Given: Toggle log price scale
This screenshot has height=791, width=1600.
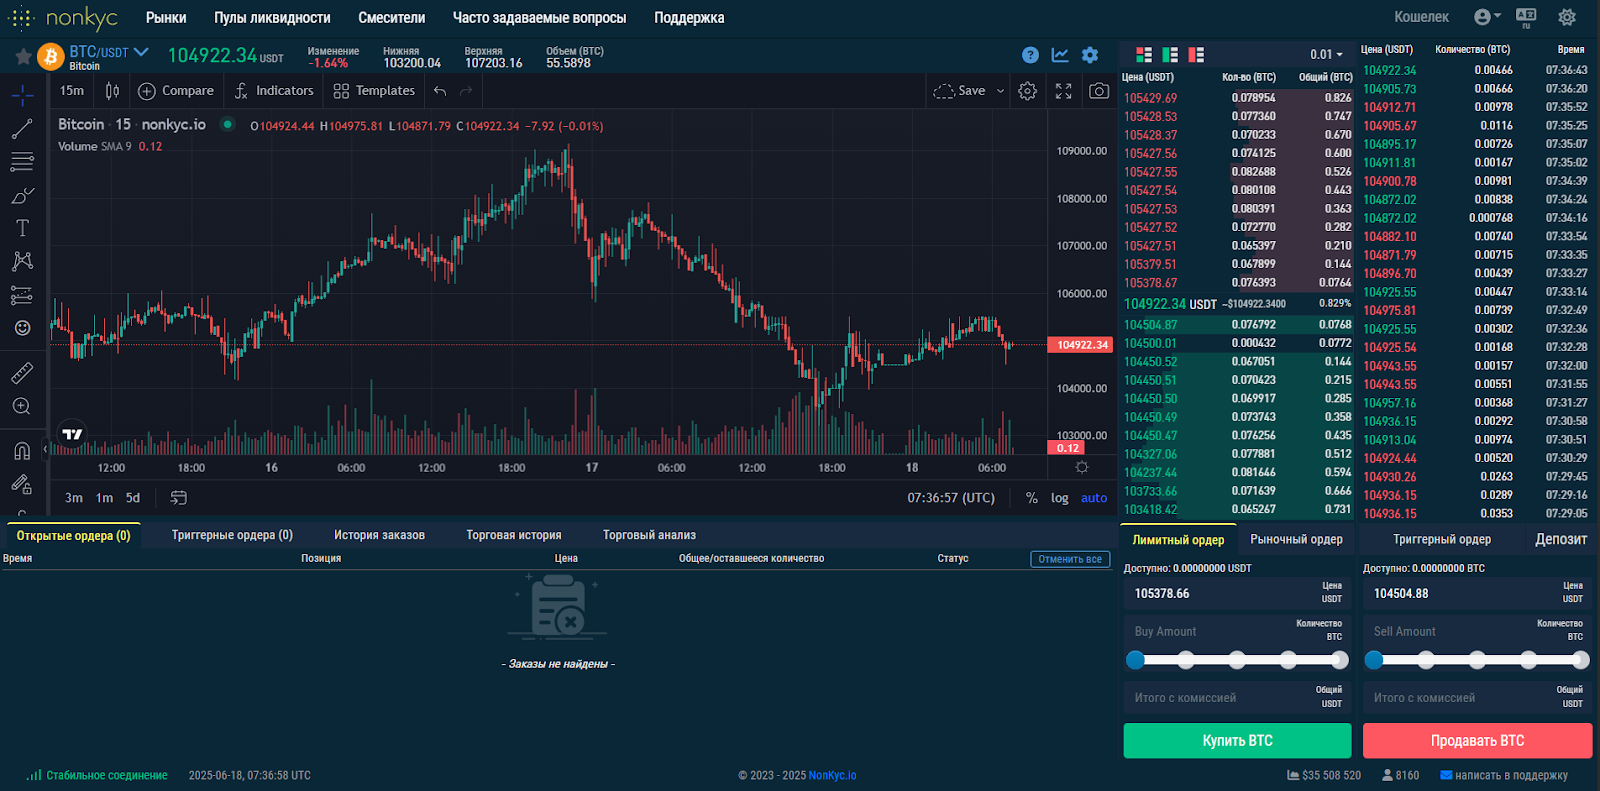Looking at the screenshot, I should [1060, 498].
